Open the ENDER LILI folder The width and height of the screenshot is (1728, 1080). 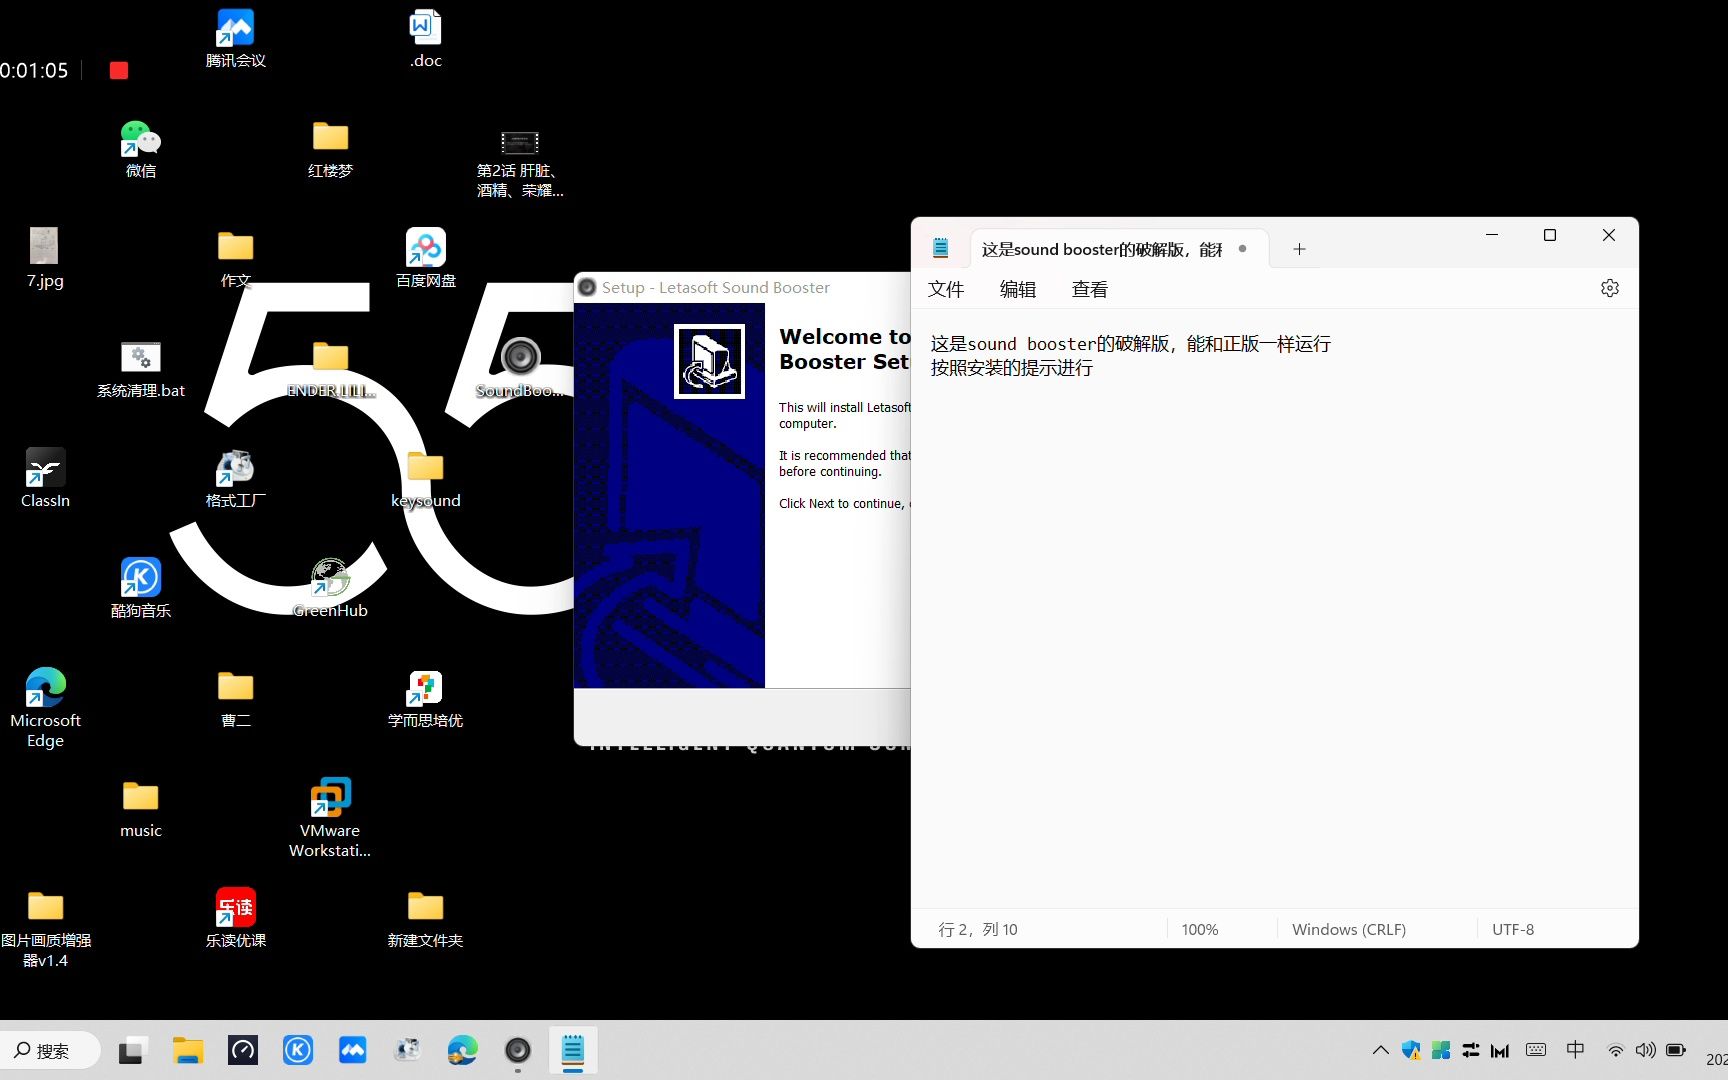(330, 368)
